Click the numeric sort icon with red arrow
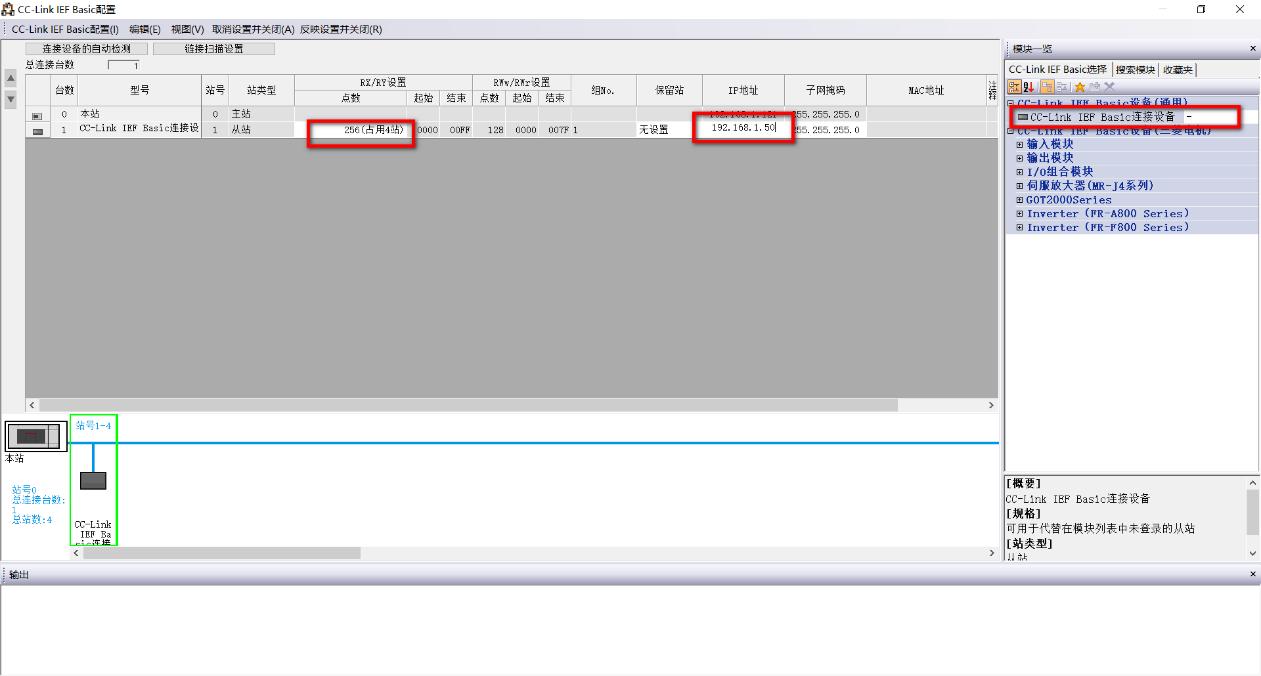Screen dimensions: 1261x676 [x=1028, y=87]
